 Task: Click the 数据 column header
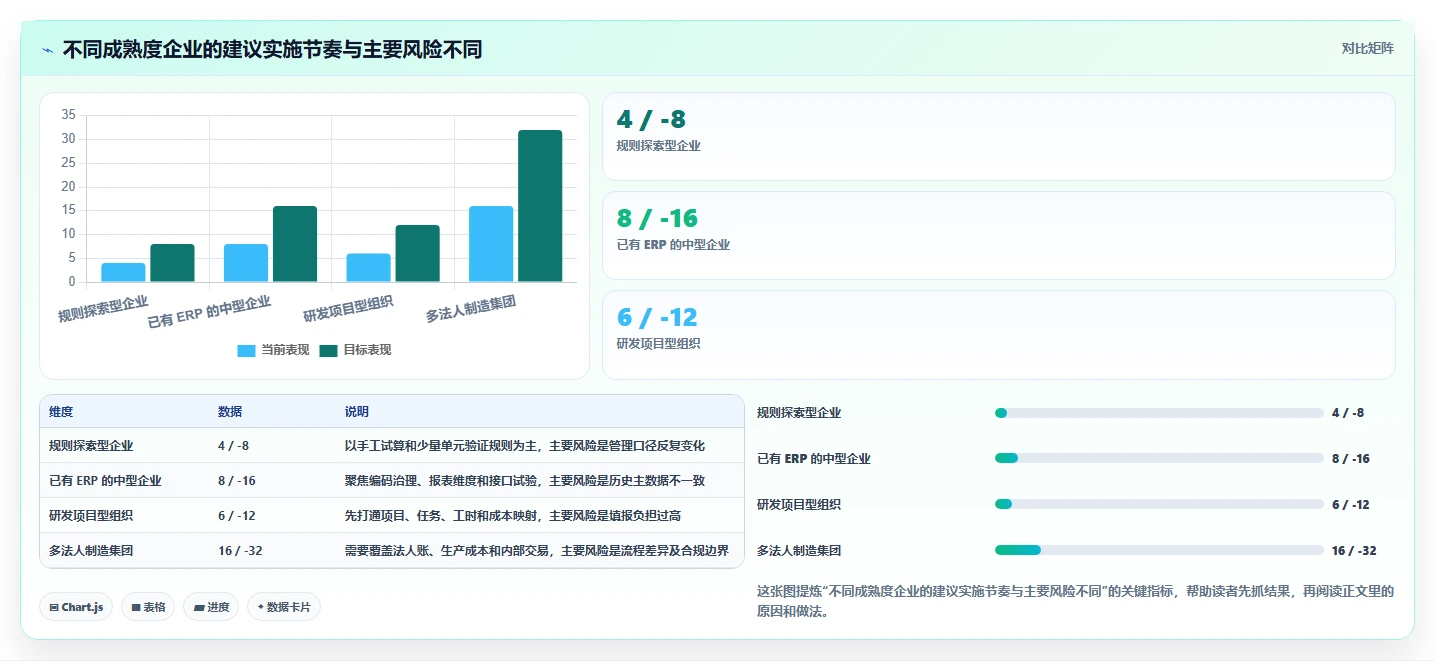pyautogui.click(x=230, y=412)
